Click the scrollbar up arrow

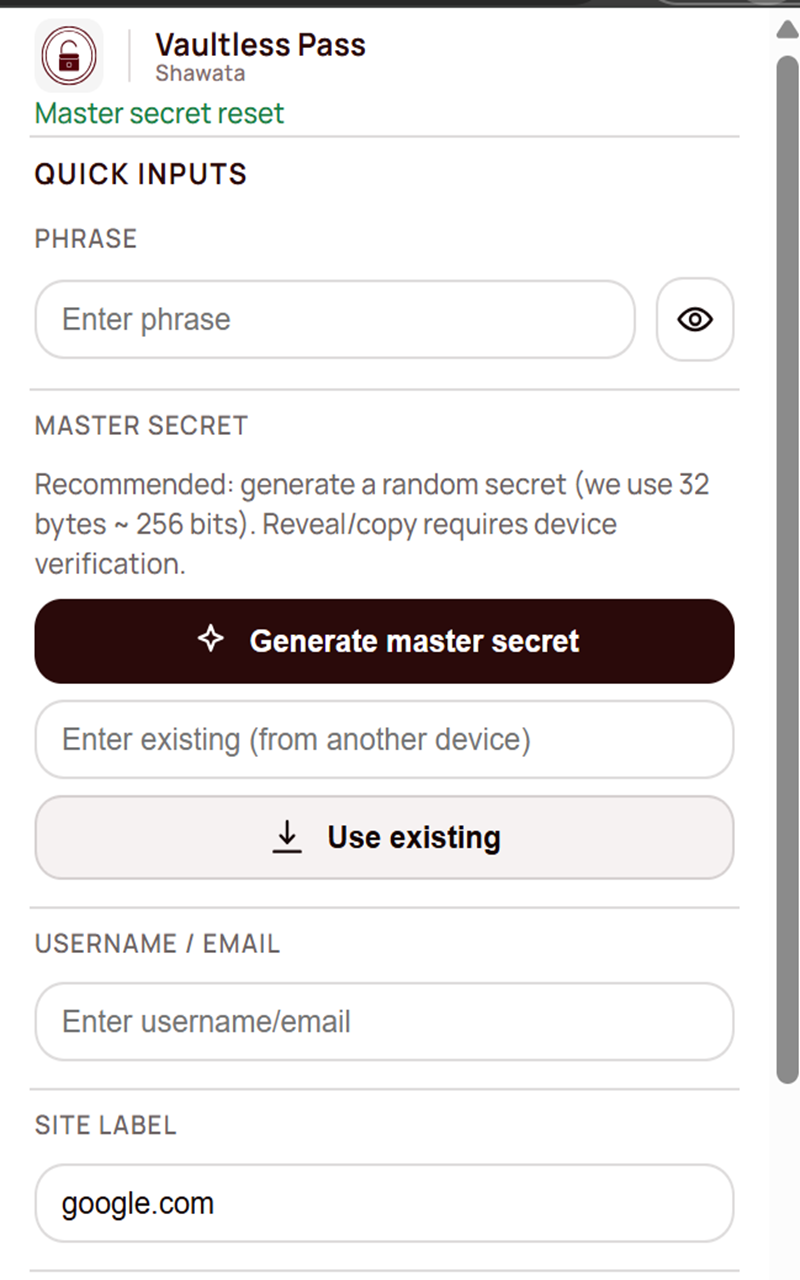[x=786, y=30]
